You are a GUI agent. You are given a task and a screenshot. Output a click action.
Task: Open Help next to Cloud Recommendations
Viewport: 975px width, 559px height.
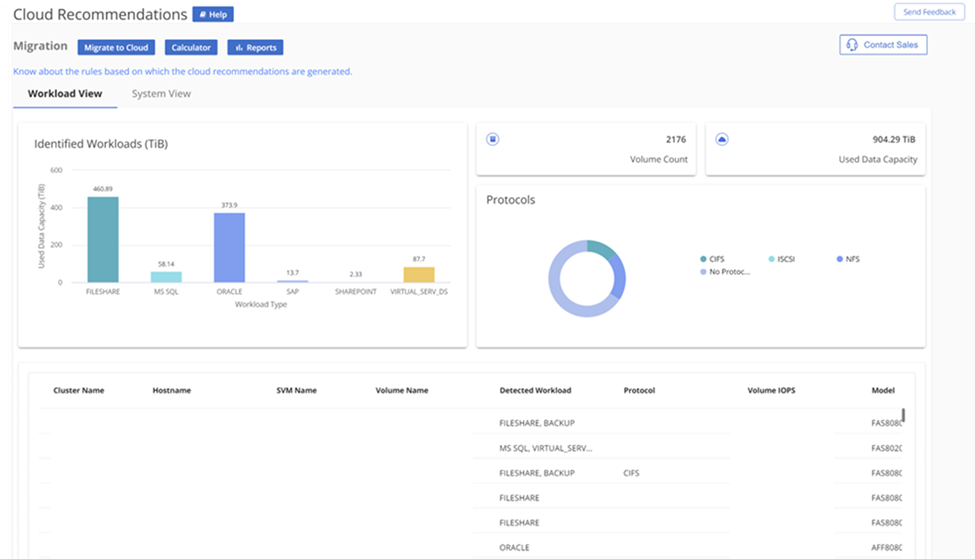(213, 14)
